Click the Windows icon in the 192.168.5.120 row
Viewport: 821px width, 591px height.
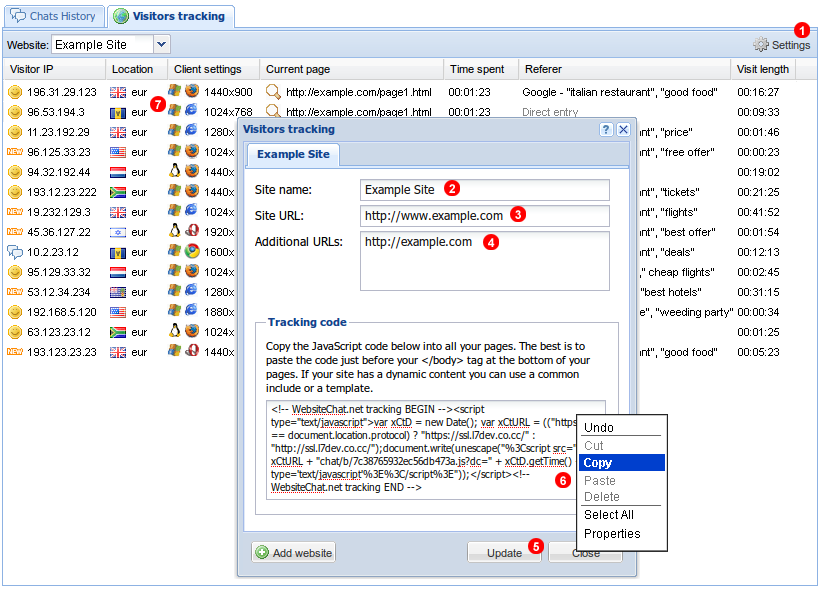(x=174, y=310)
